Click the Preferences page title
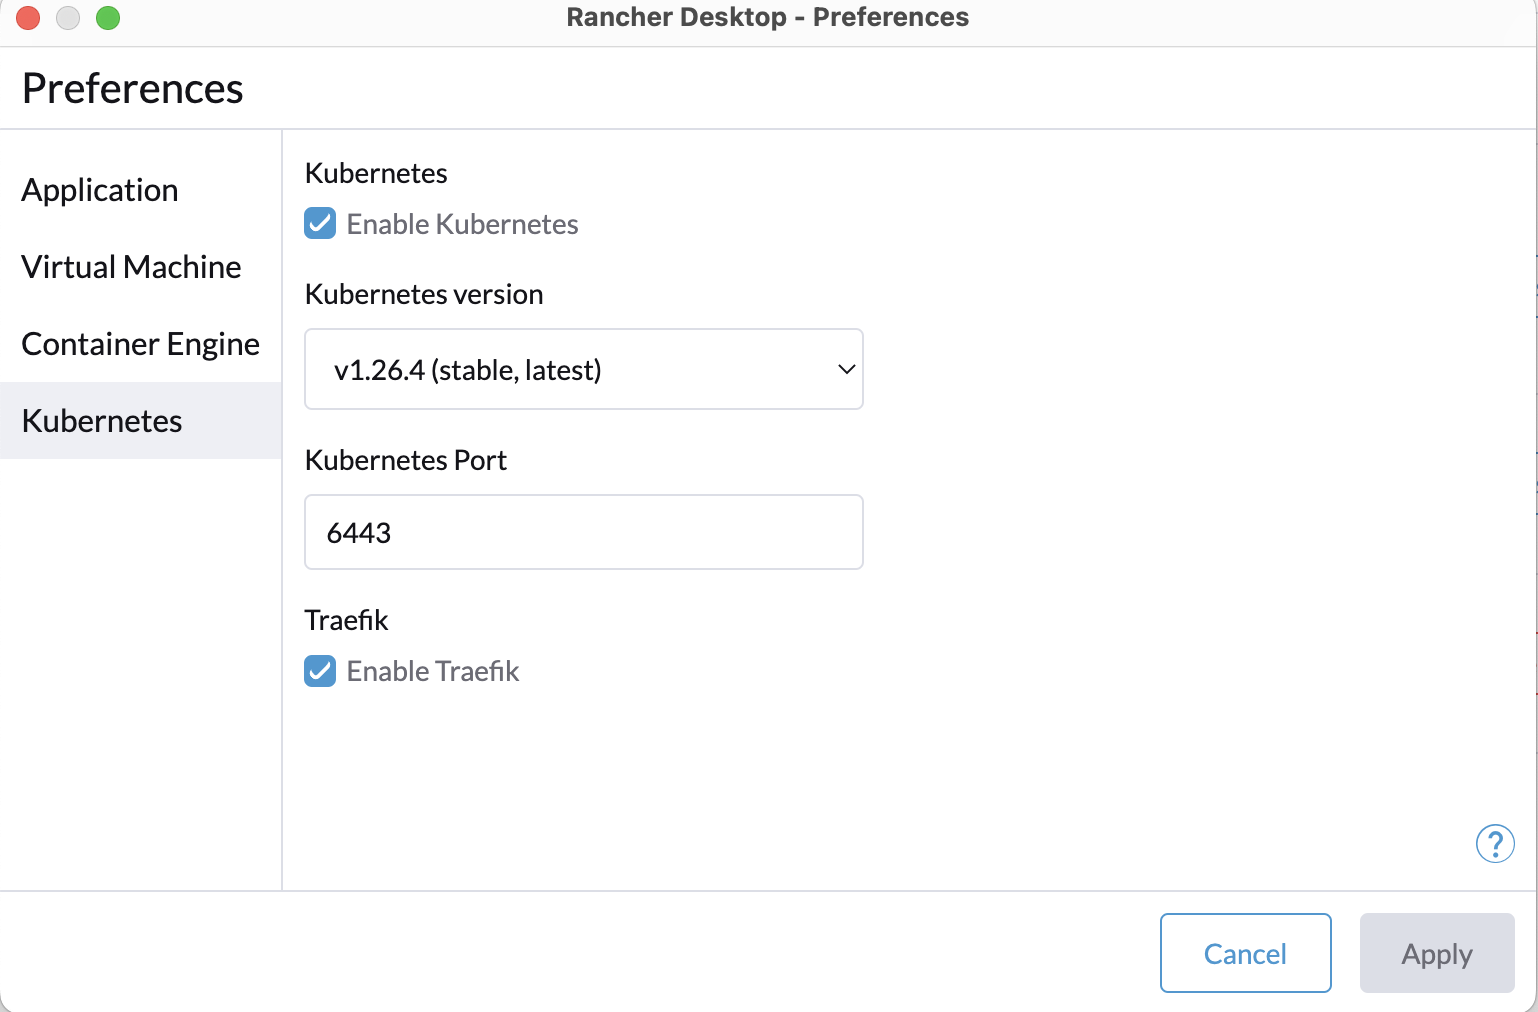 tap(133, 88)
